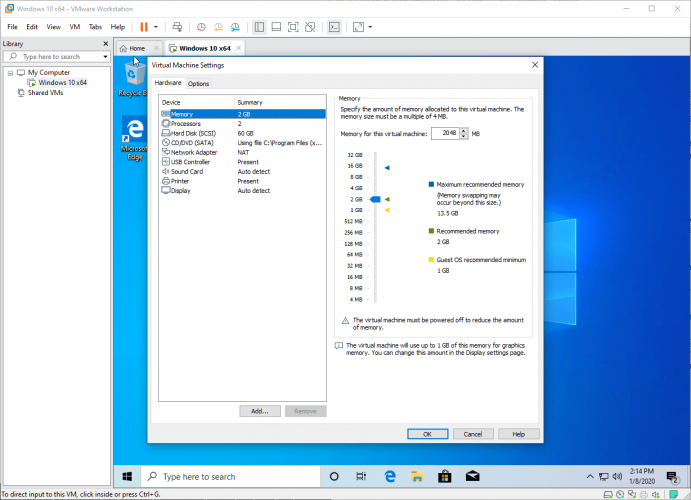Select the Display device row
Viewport: 691px width, 500px height.
243,191
